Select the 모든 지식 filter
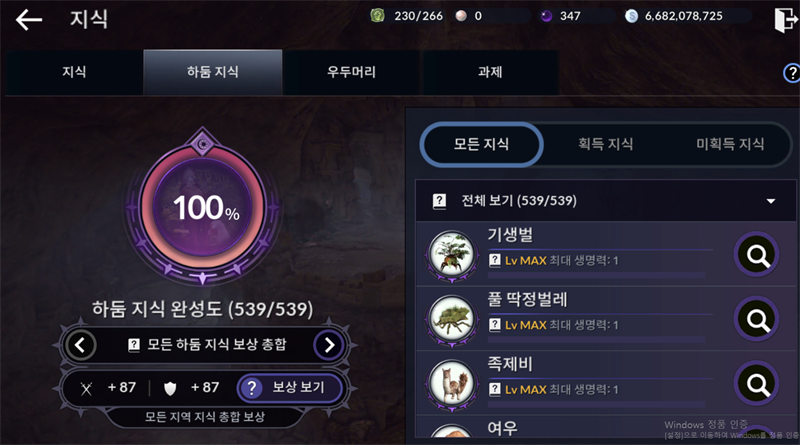Screen dimensions: 800x445 click(x=481, y=144)
